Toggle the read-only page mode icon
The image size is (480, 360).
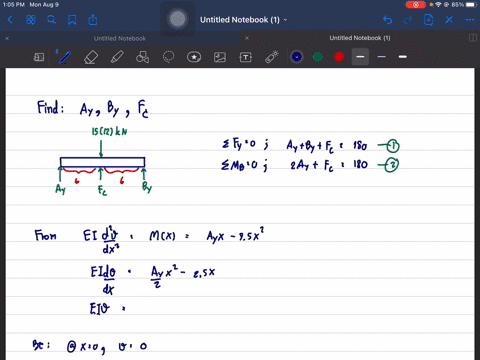tap(39, 57)
